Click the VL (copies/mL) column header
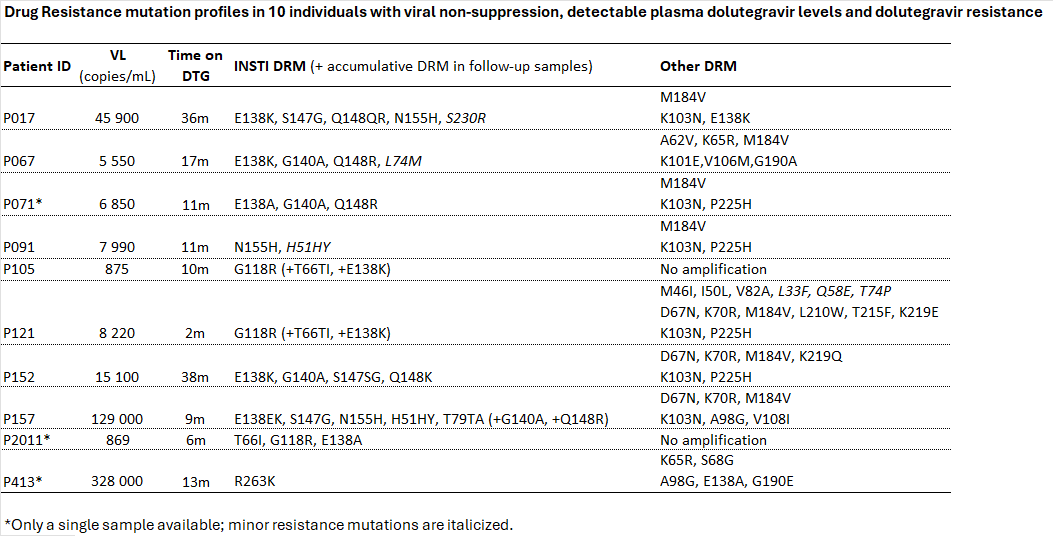Screen dimensions: 1053x536 click(118, 66)
